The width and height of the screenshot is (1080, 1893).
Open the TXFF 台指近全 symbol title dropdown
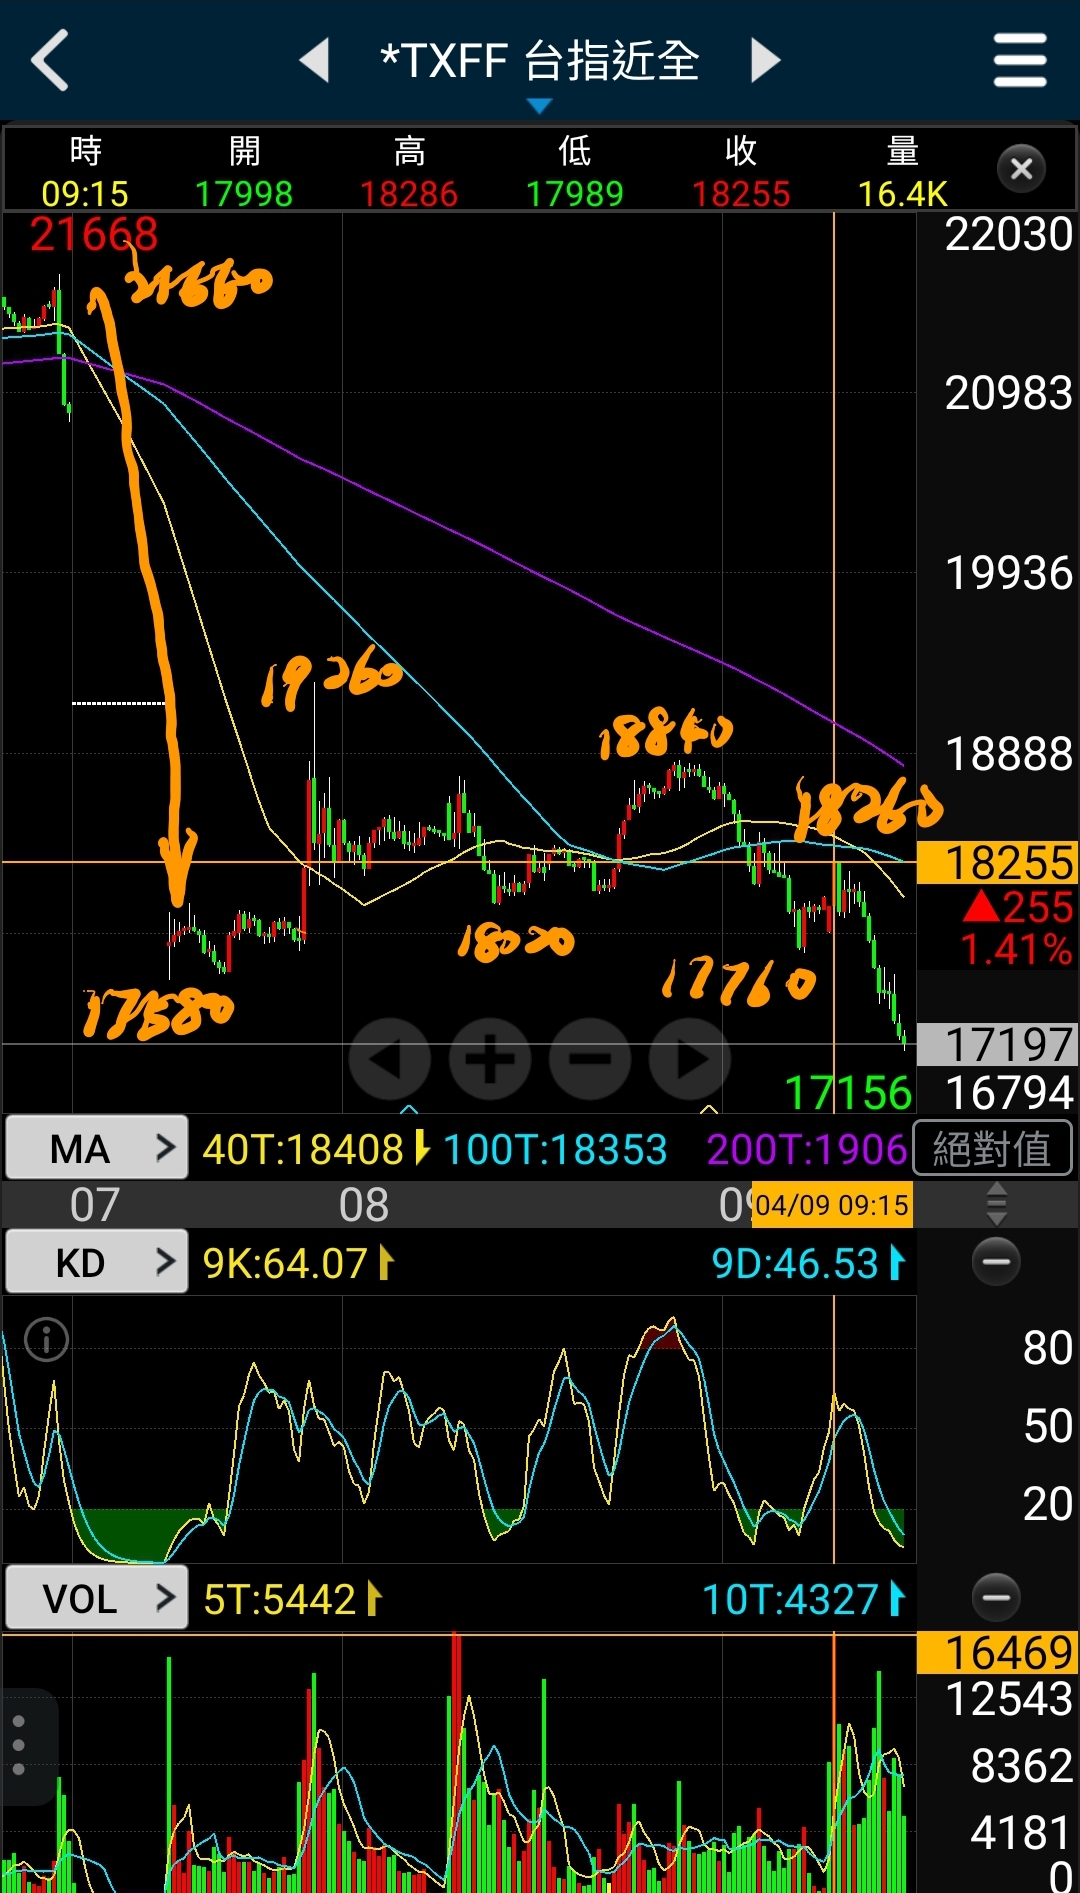click(539, 63)
